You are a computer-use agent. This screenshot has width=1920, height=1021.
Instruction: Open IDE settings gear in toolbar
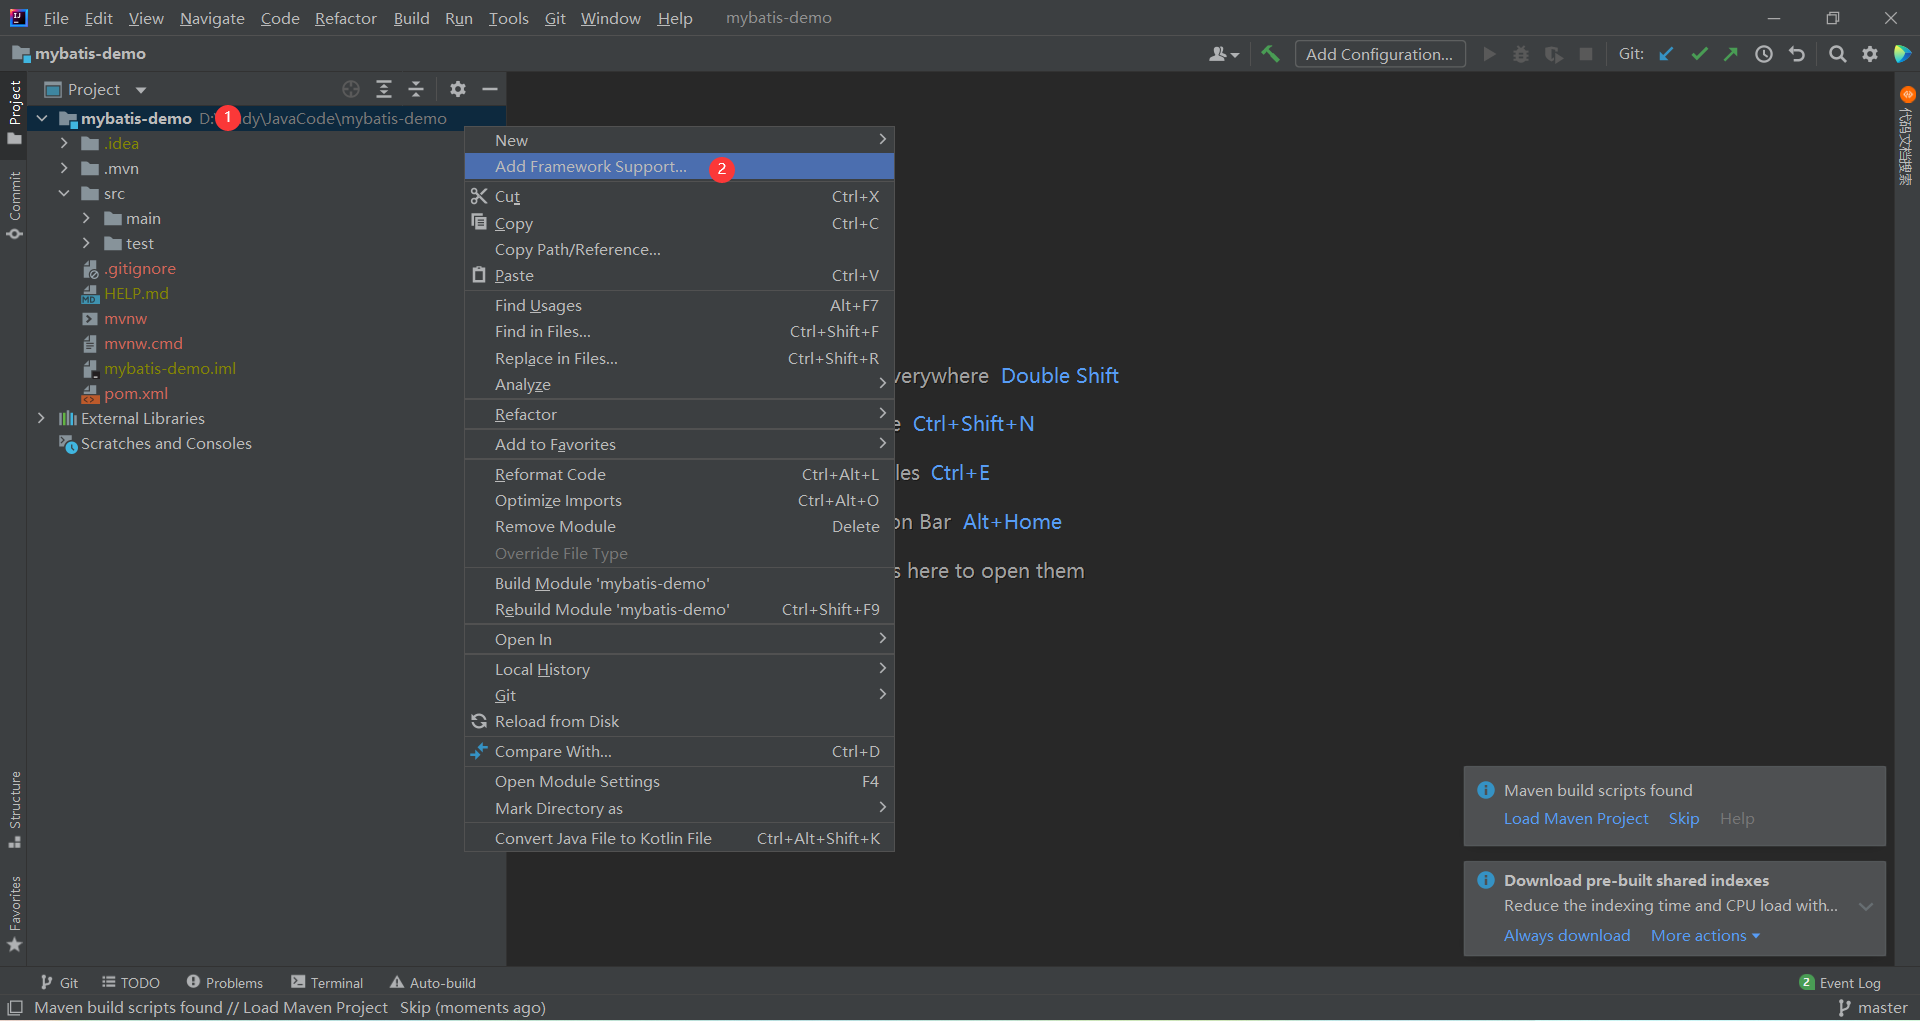[x=1870, y=54]
